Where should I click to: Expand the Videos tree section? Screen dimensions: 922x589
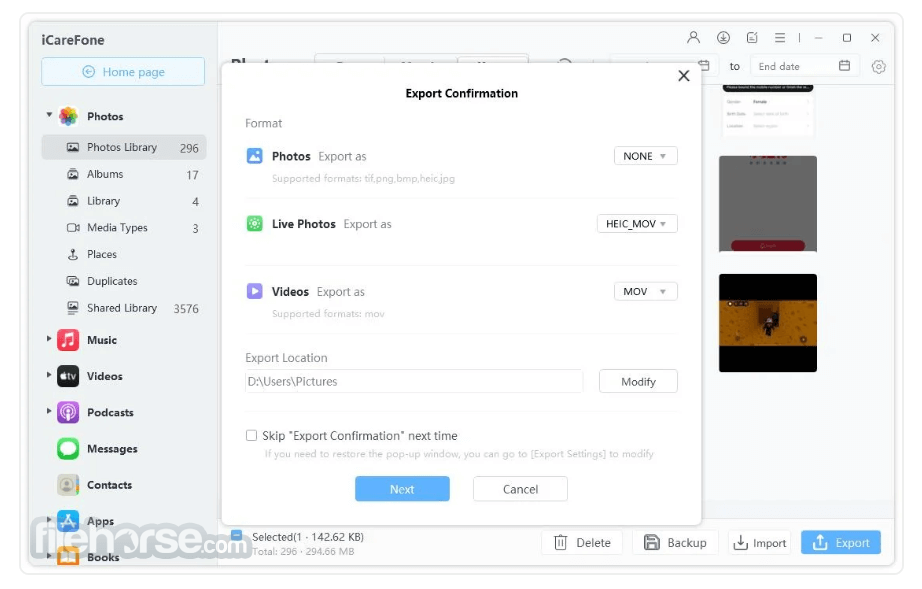point(49,375)
